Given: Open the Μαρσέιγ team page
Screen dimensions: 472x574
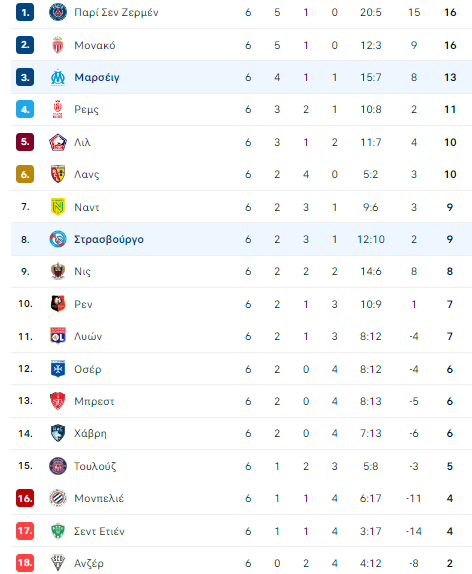Looking at the screenshot, I should click(x=97, y=78).
